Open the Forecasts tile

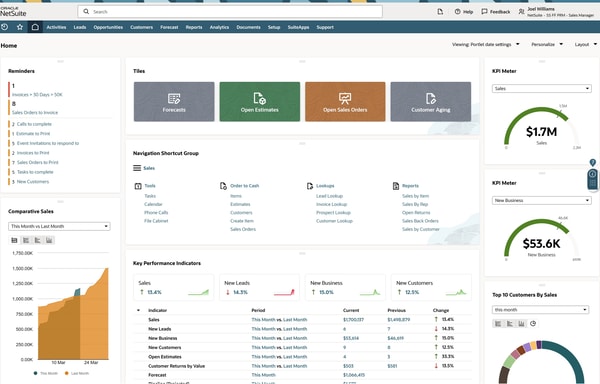click(x=174, y=102)
